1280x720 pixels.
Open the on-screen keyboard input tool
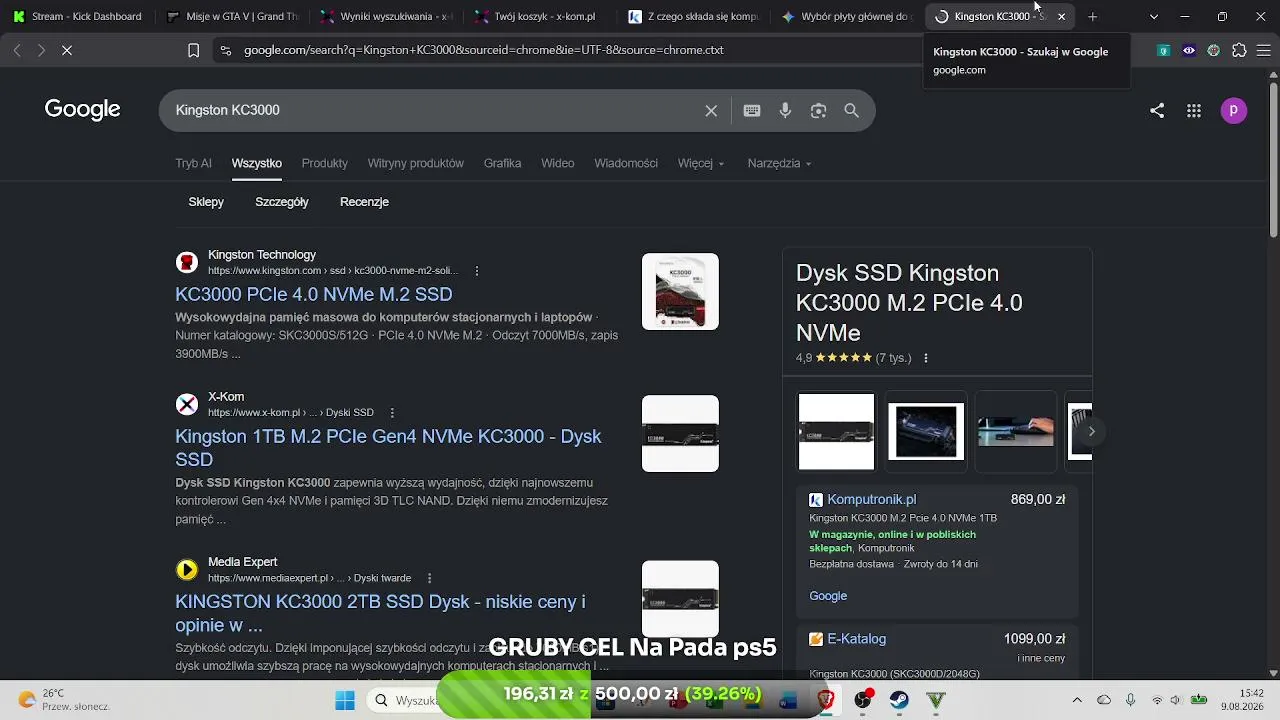(752, 111)
